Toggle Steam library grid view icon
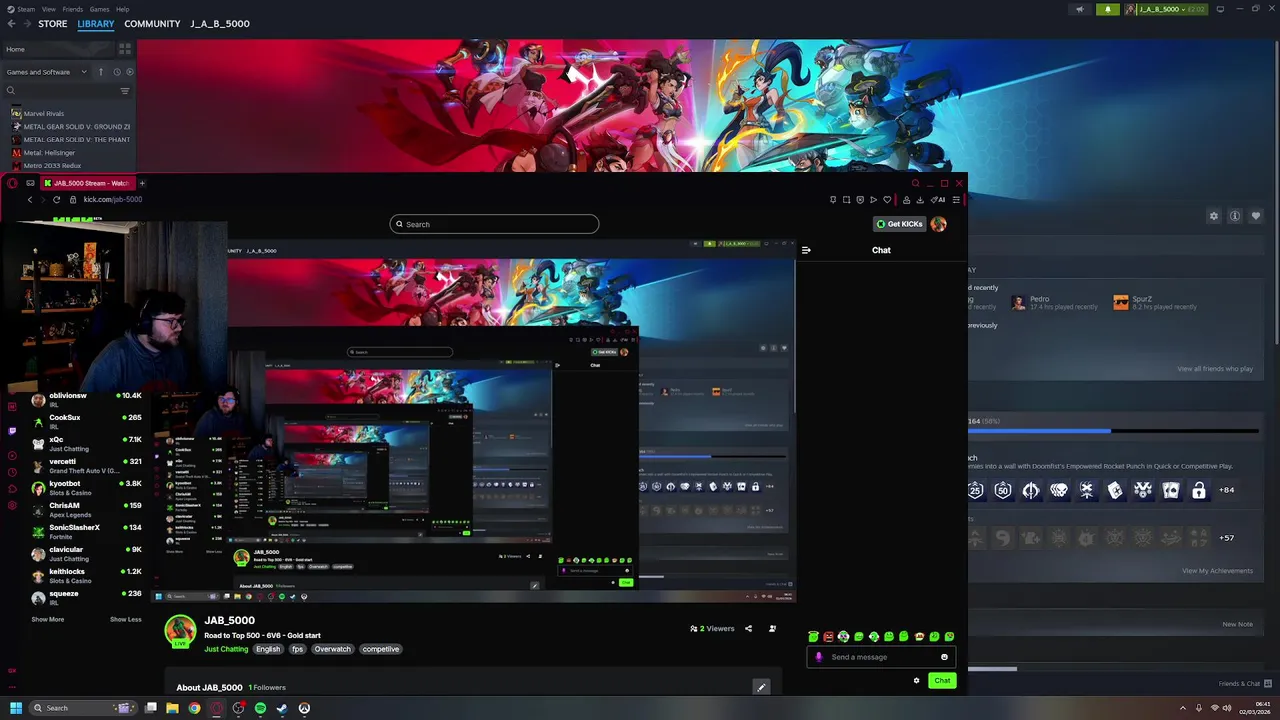1280x720 pixels. coord(125,48)
